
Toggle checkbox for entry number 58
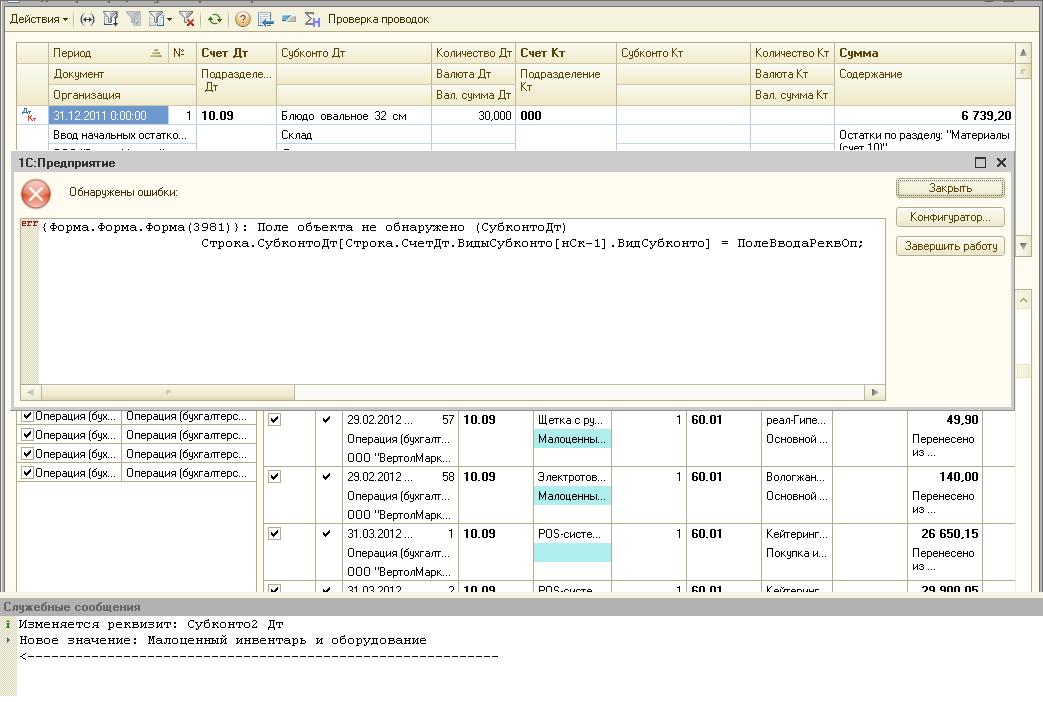point(274,476)
